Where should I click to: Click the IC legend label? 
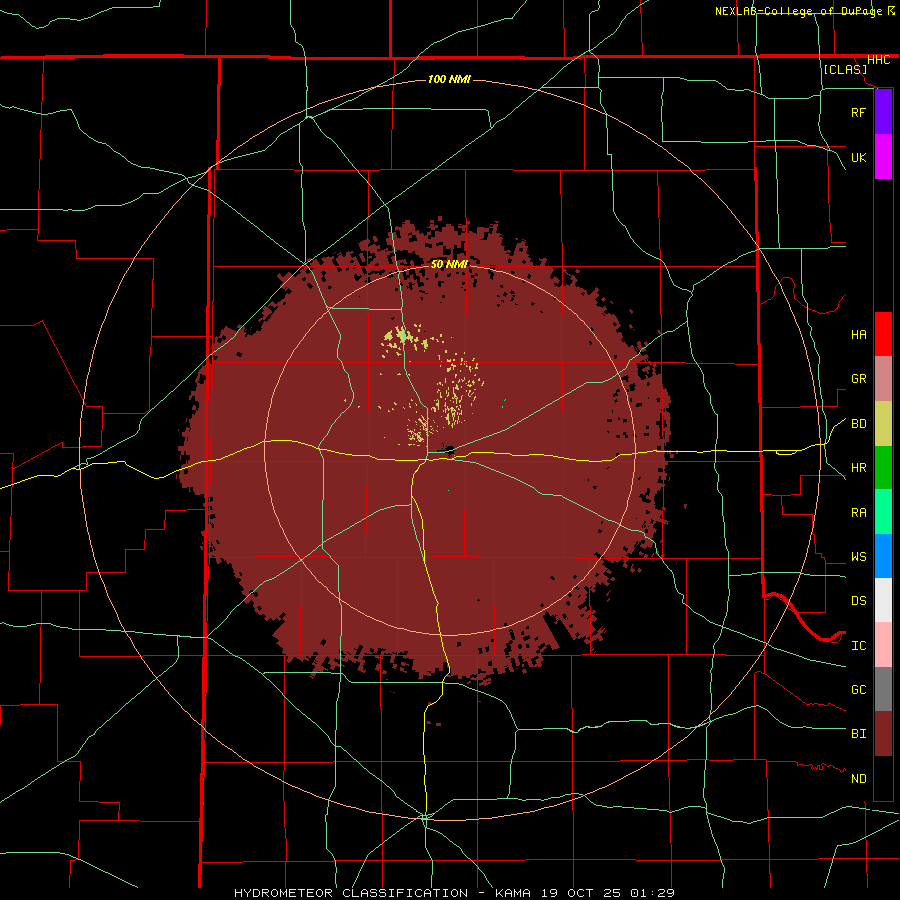point(858,646)
